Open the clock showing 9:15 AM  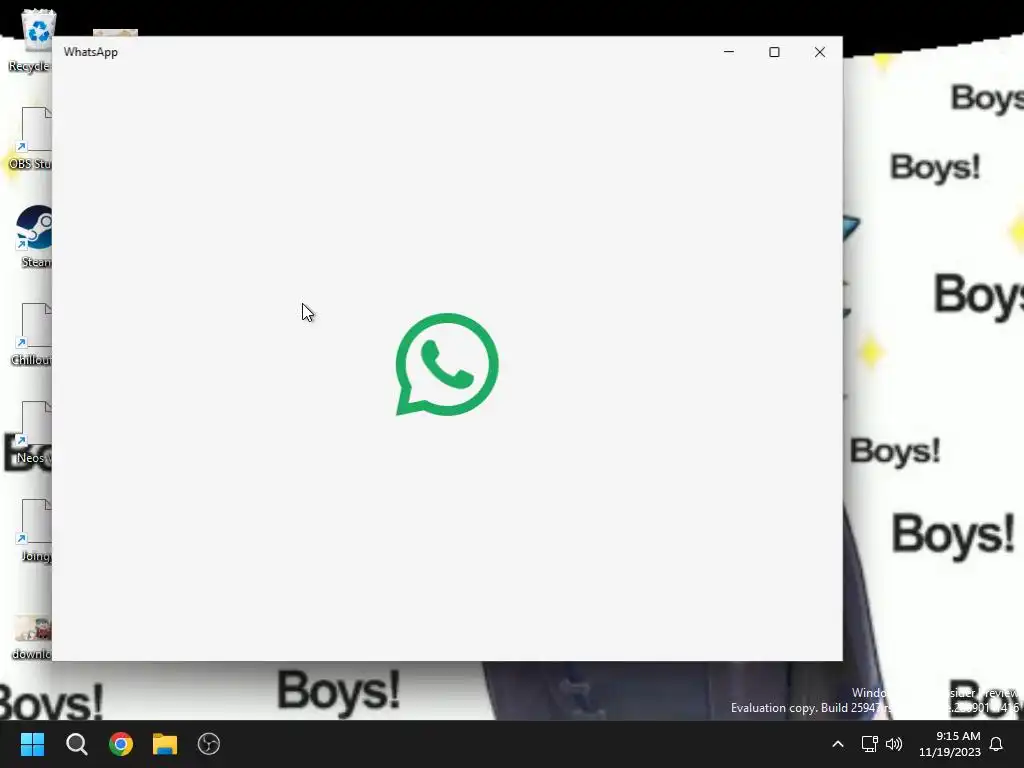[x=950, y=744]
